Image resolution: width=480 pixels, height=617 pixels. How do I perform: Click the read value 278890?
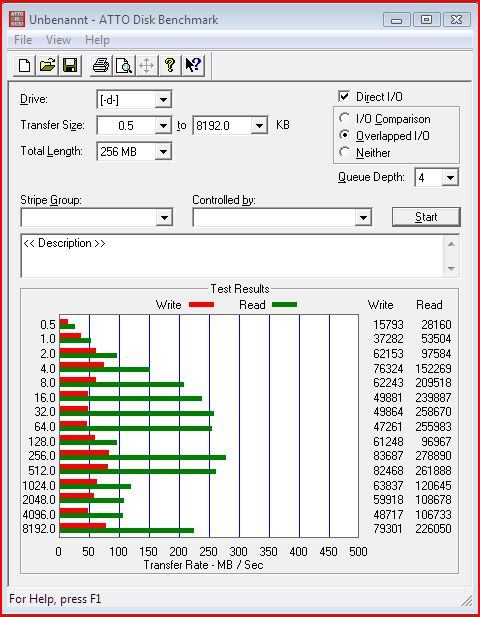[x=433, y=456]
